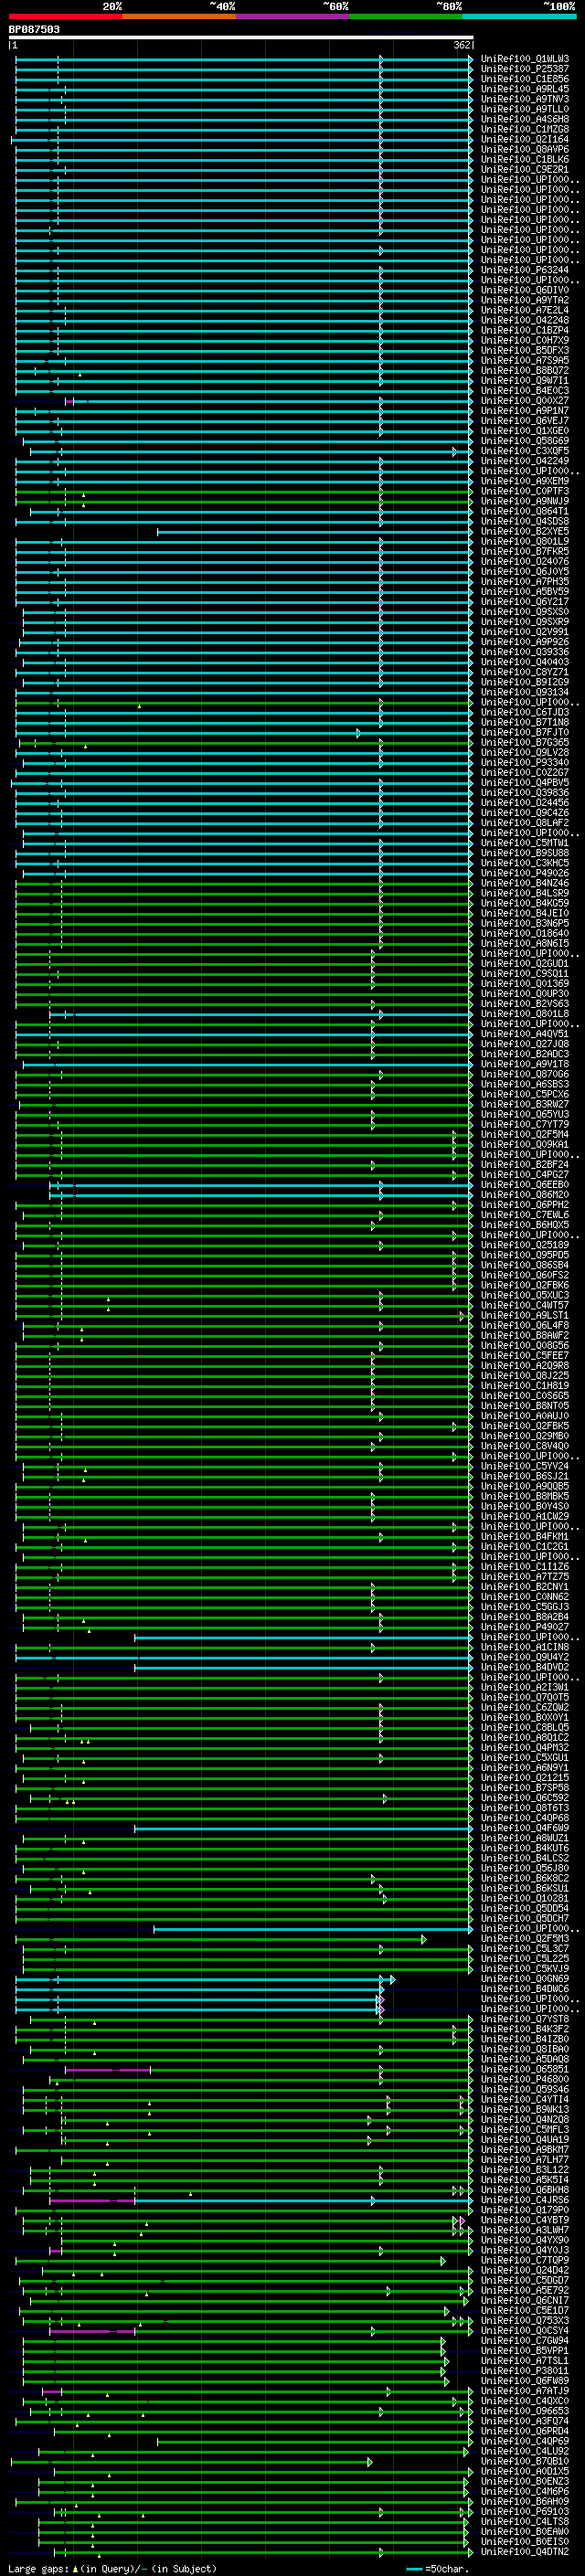585x2576 pixels.
Task: Open hit UniRef100_C7GW94
Action: click(524, 2340)
